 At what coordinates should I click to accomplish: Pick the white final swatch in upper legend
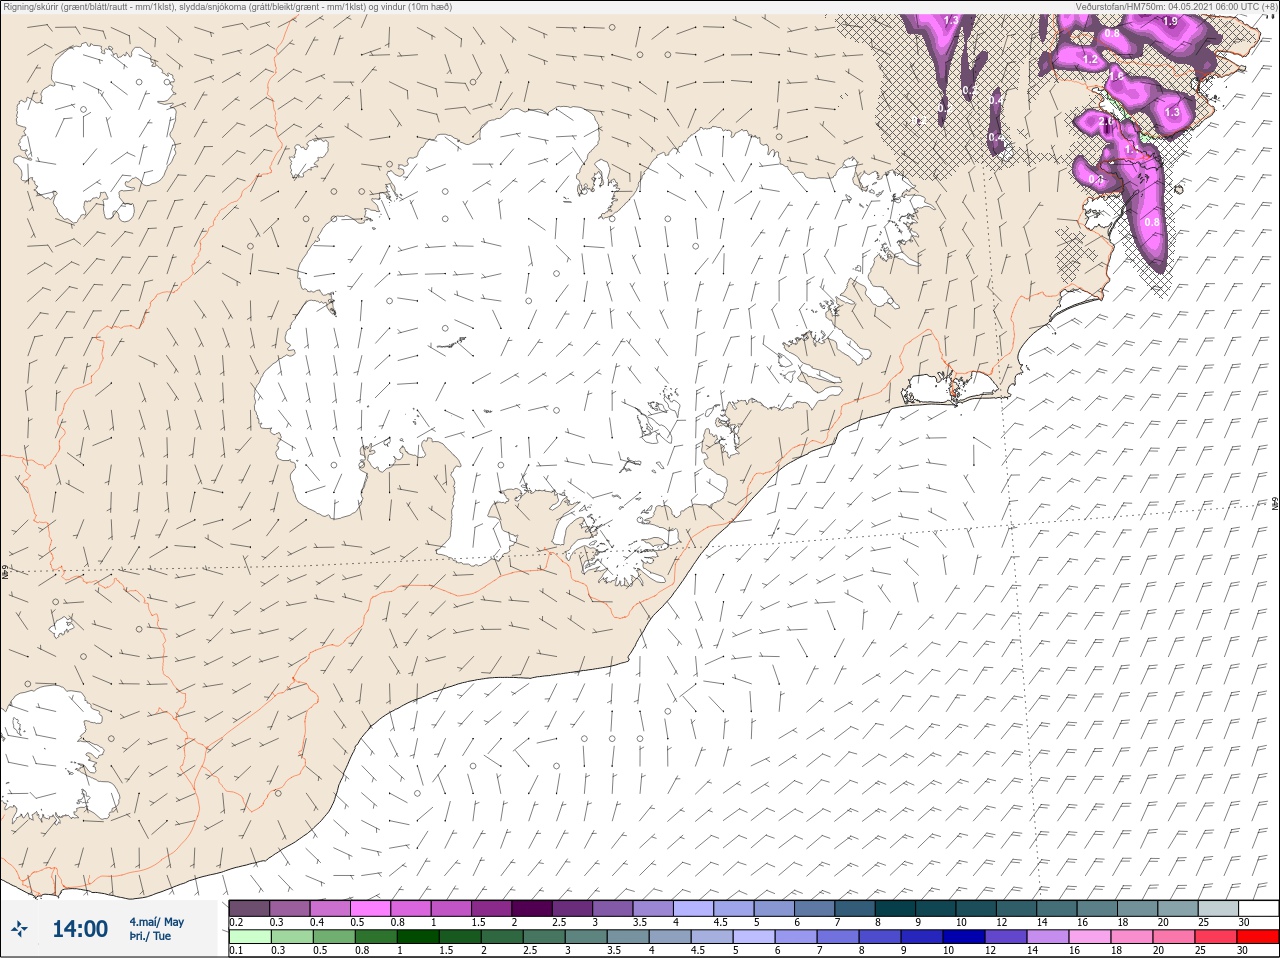point(1258,908)
